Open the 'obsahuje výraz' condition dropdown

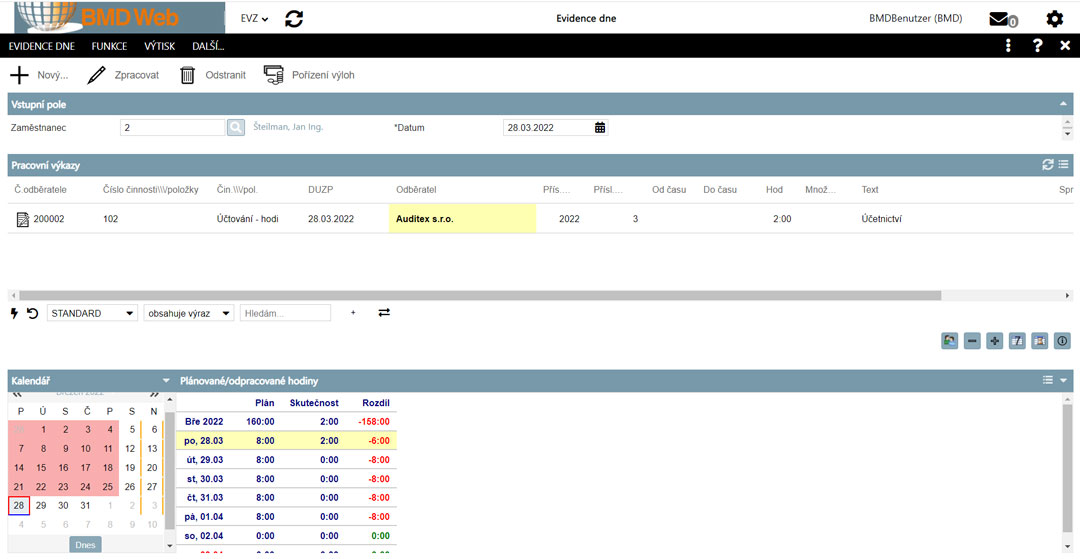(x=188, y=313)
